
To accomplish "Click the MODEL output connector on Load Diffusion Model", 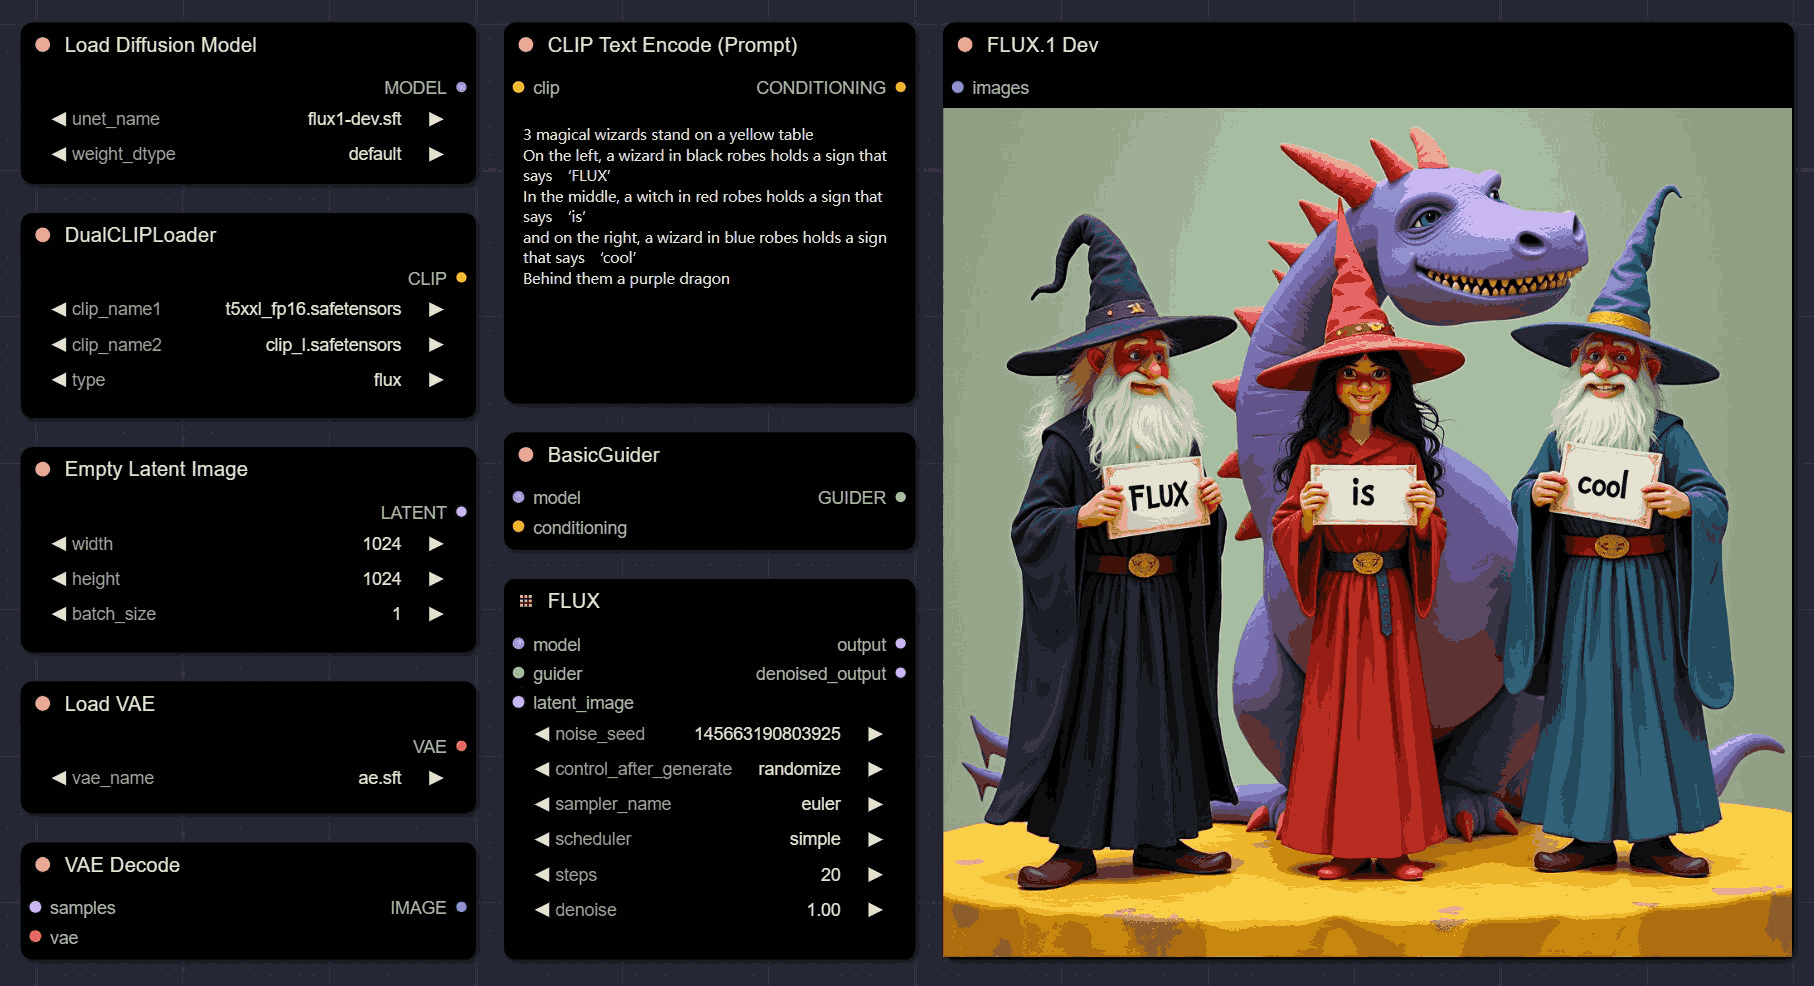I will 461,87.
